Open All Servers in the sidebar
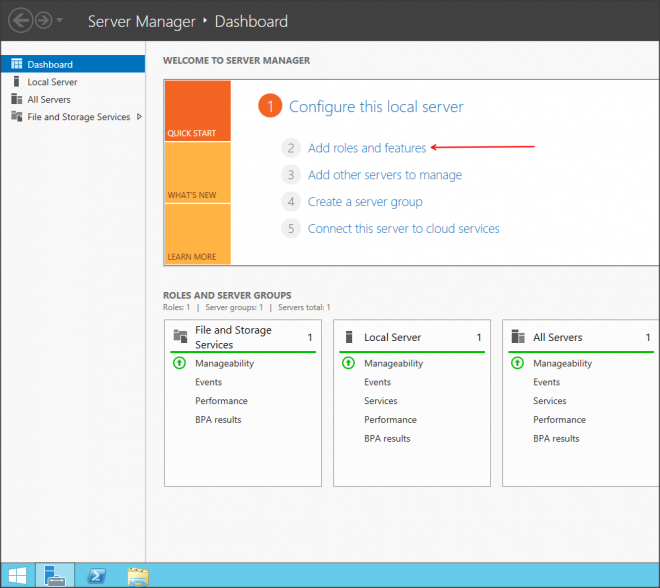The width and height of the screenshot is (660, 588). [49, 99]
